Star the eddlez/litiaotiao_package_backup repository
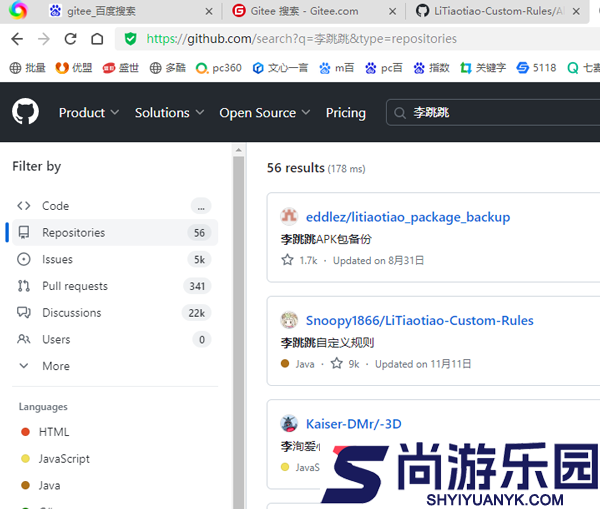 (287, 260)
